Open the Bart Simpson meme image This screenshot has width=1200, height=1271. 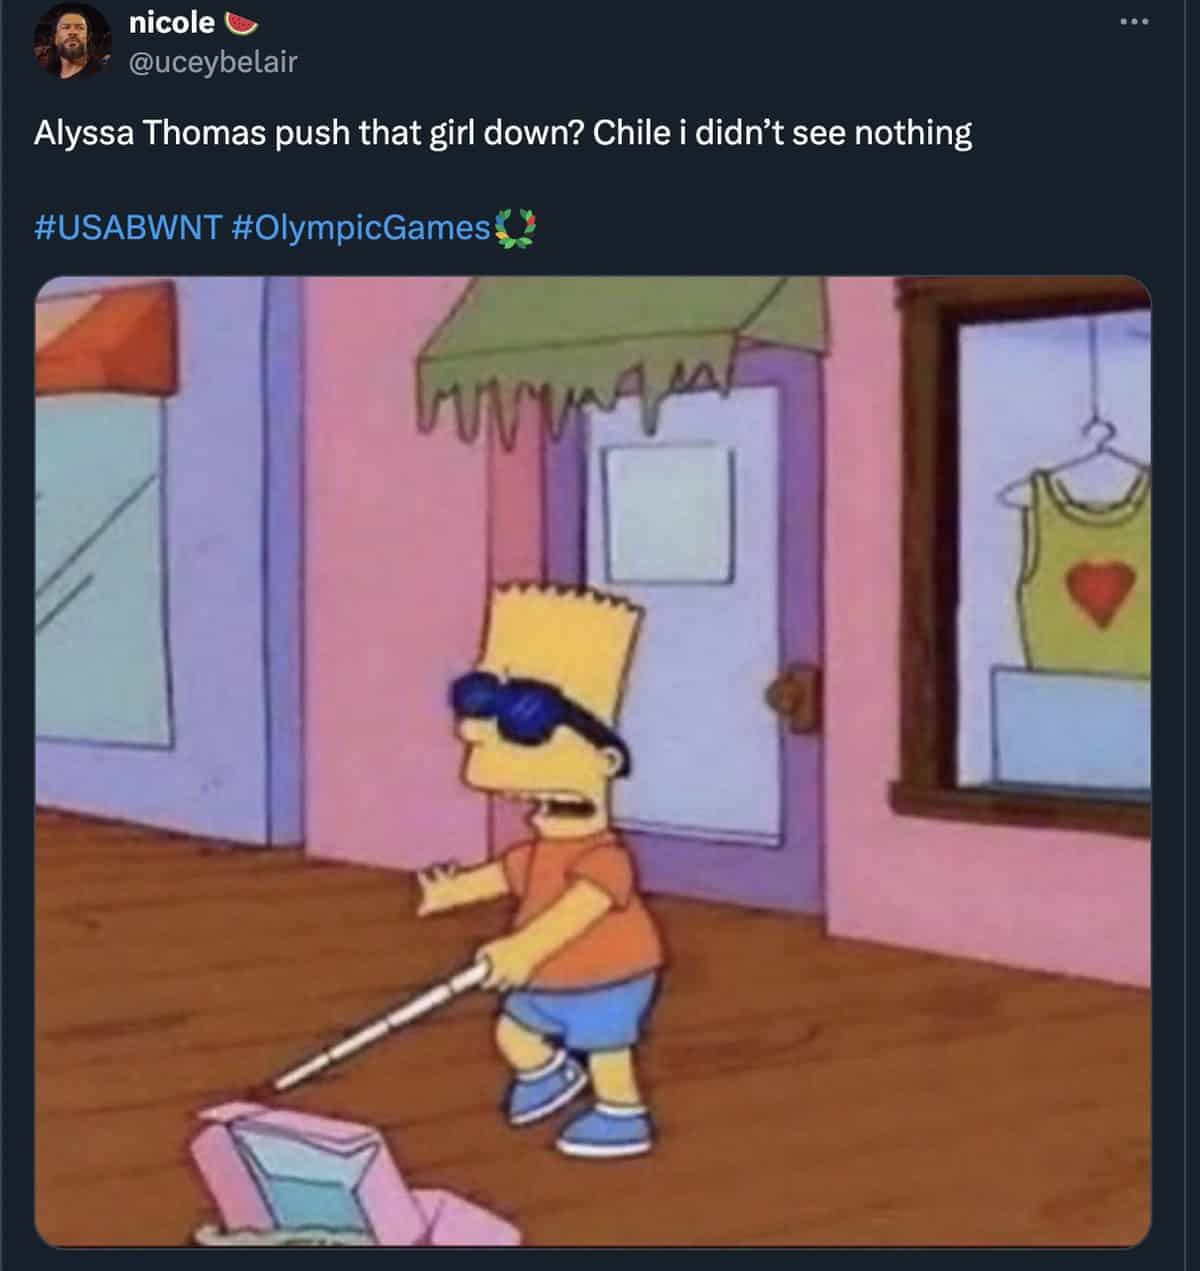pyautogui.click(x=592, y=761)
